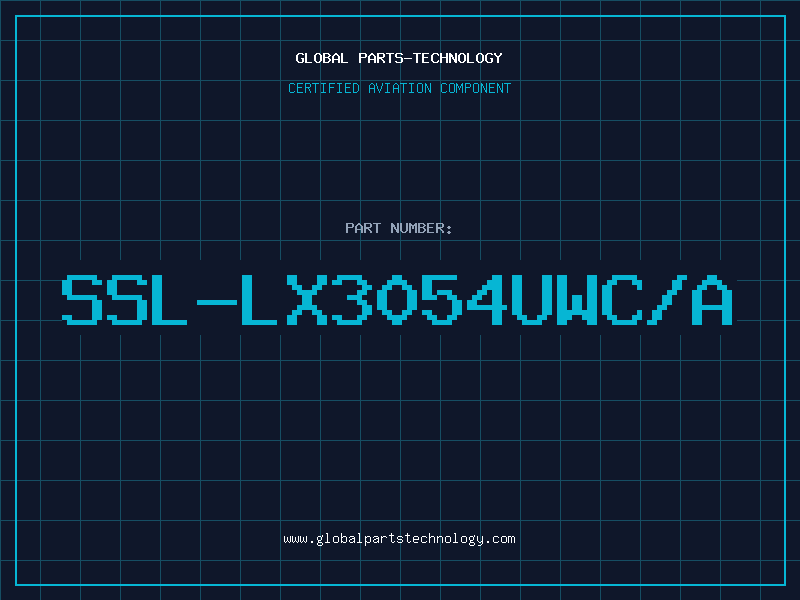800x600 pixels.
Task: Click the CERTIFIED AVIATION COMPONENT subtitle
Action: 399,88
